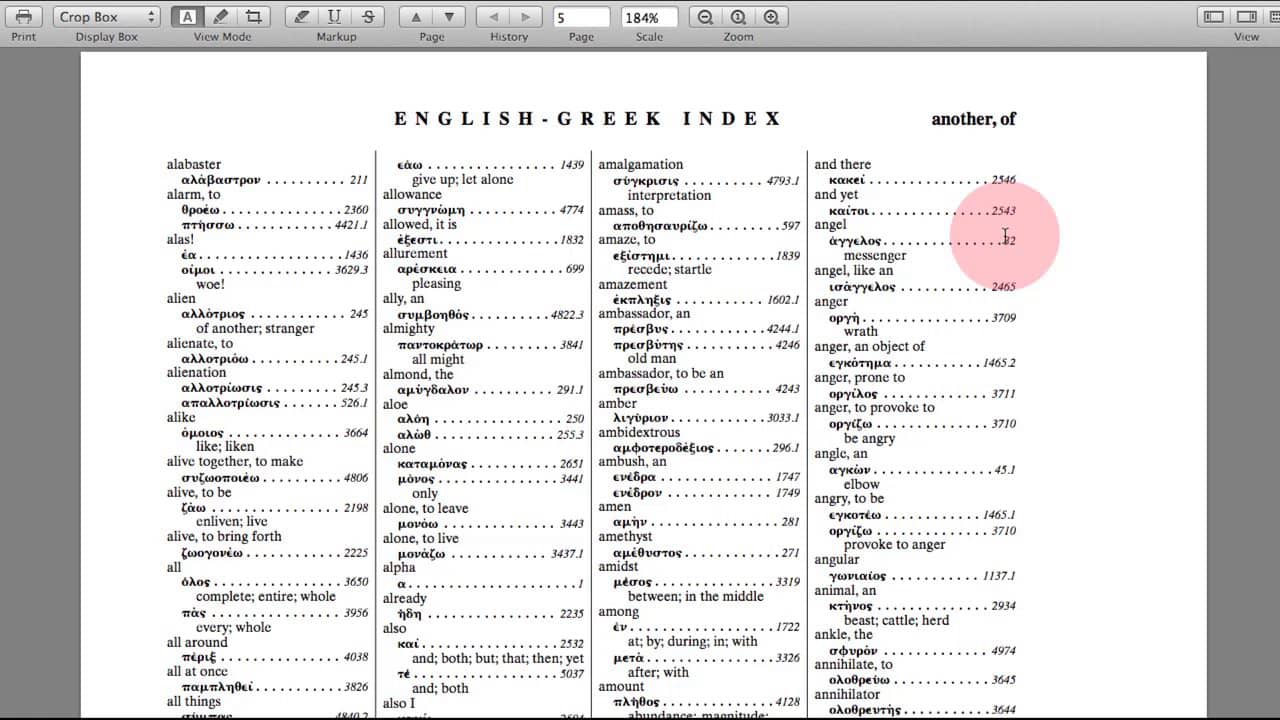Click the 'among' entry
The width and height of the screenshot is (1280, 720).
618,612
